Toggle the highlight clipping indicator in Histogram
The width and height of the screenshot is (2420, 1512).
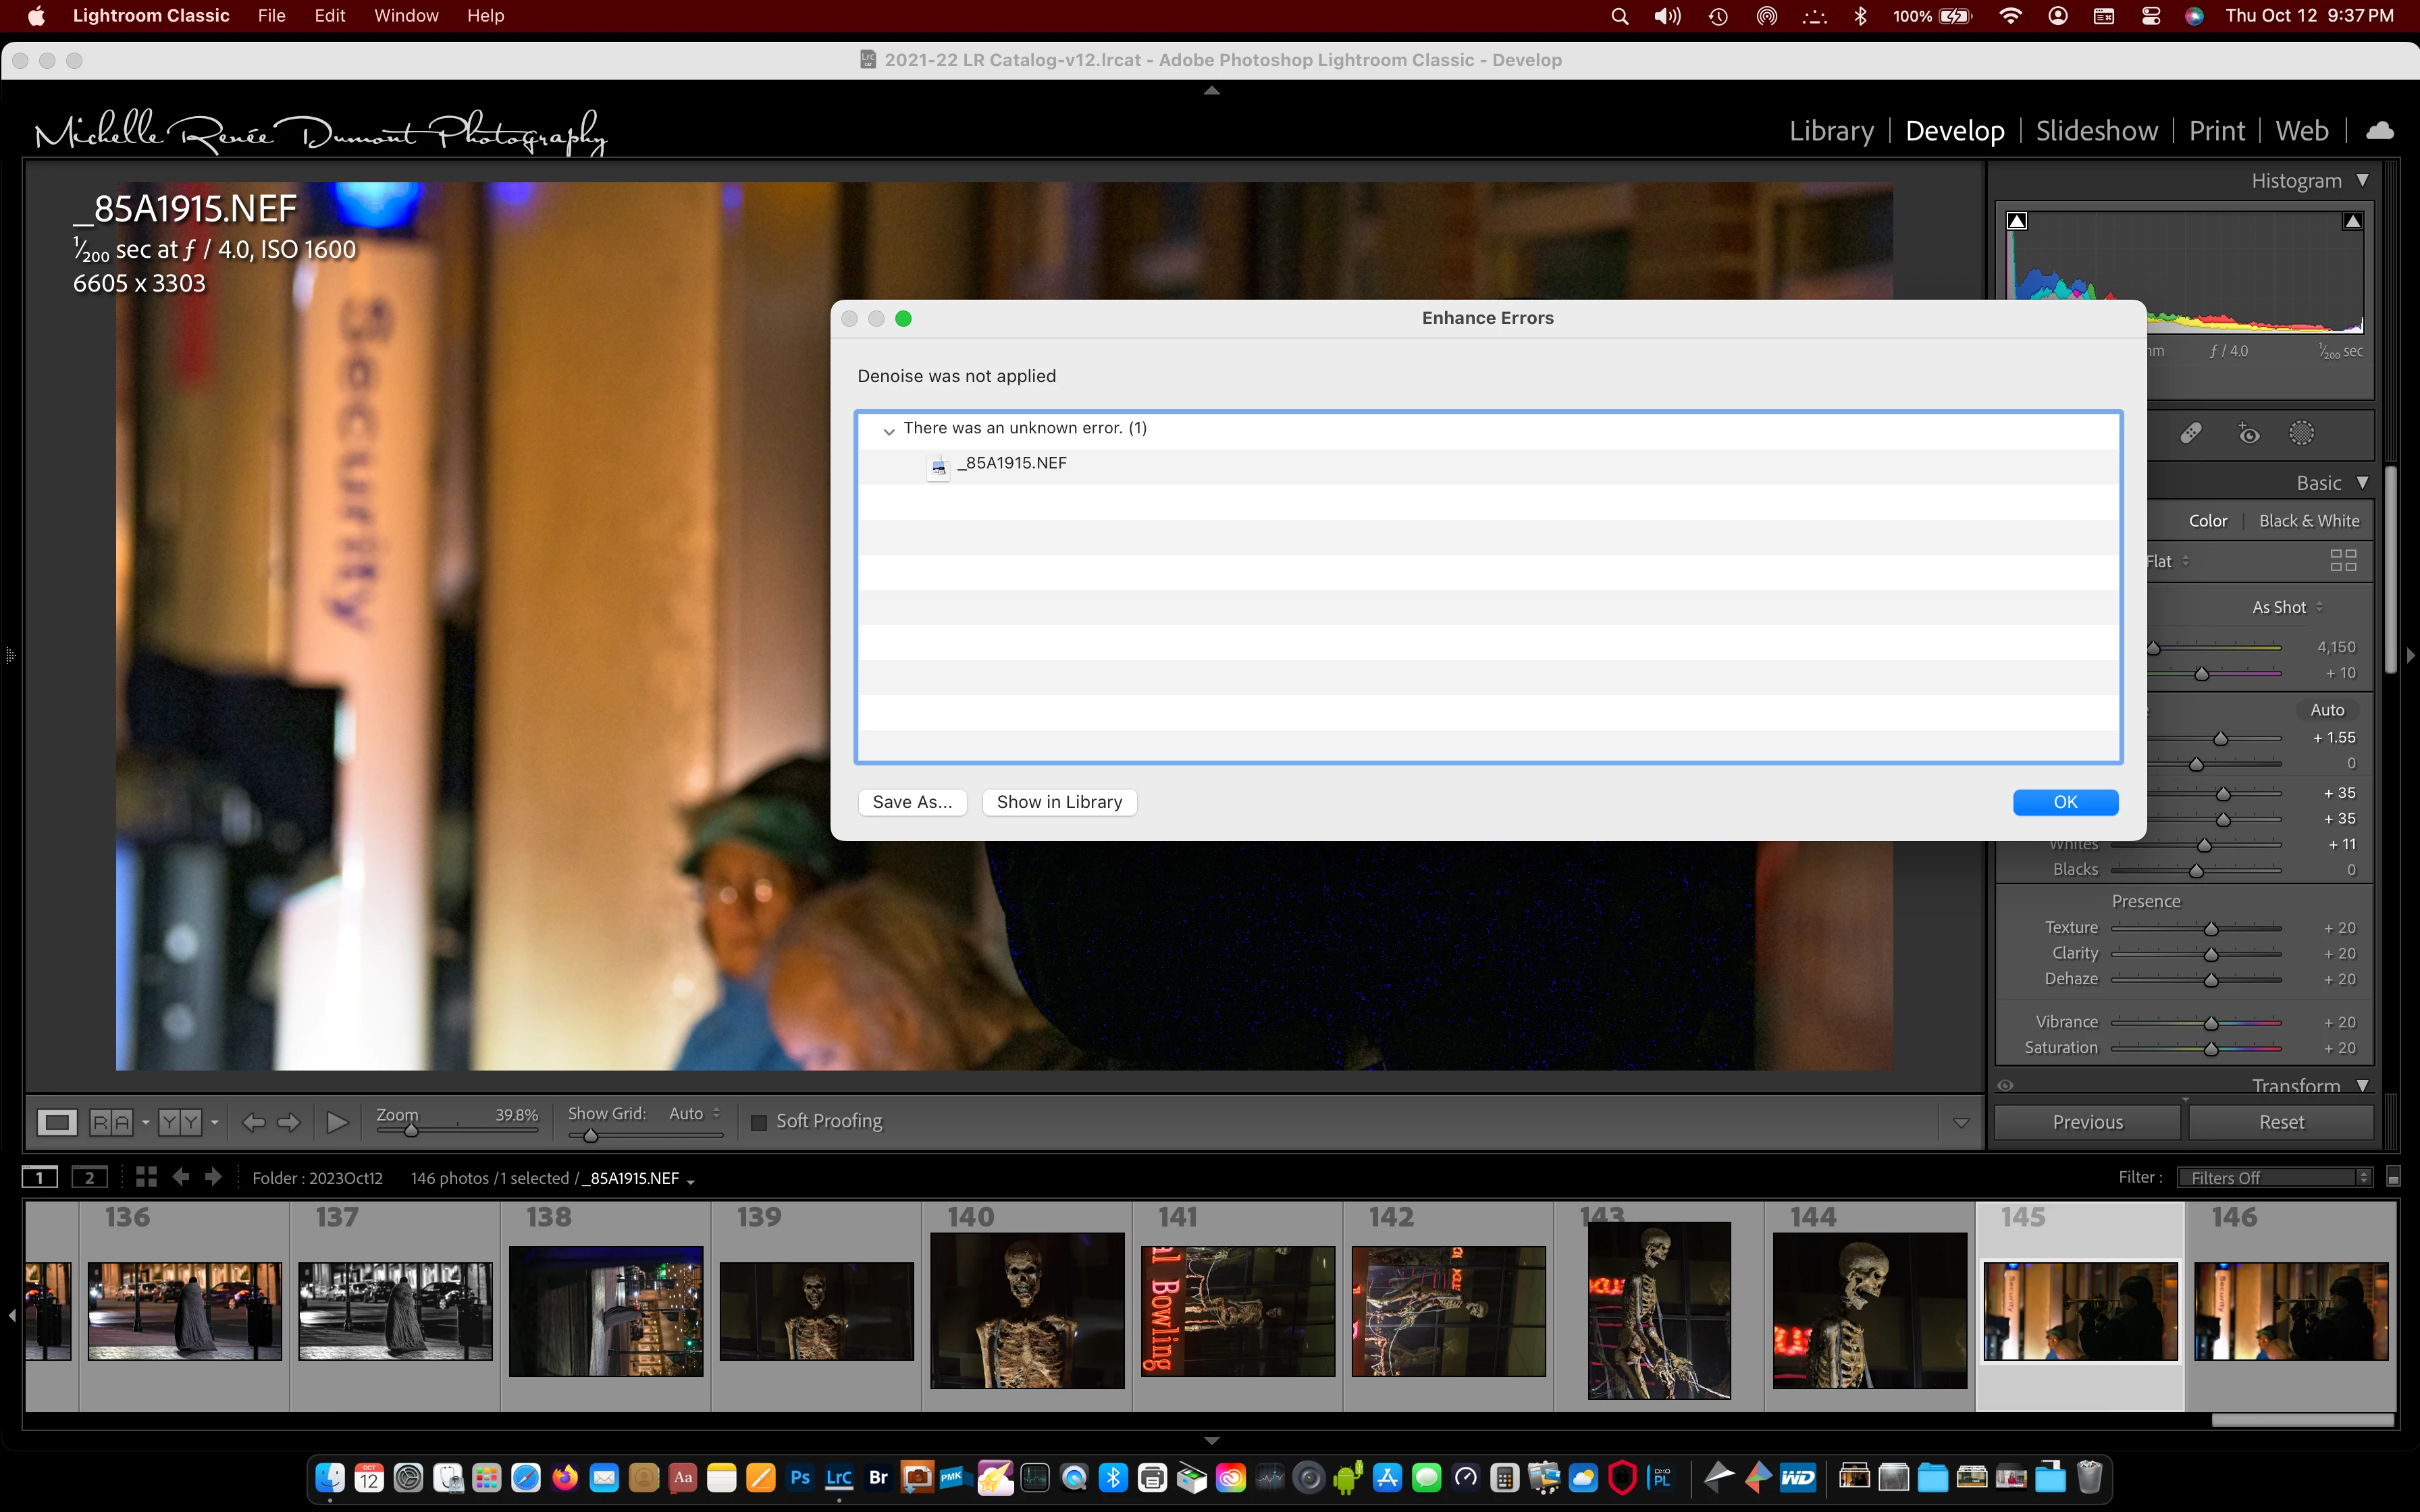pos(2353,221)
